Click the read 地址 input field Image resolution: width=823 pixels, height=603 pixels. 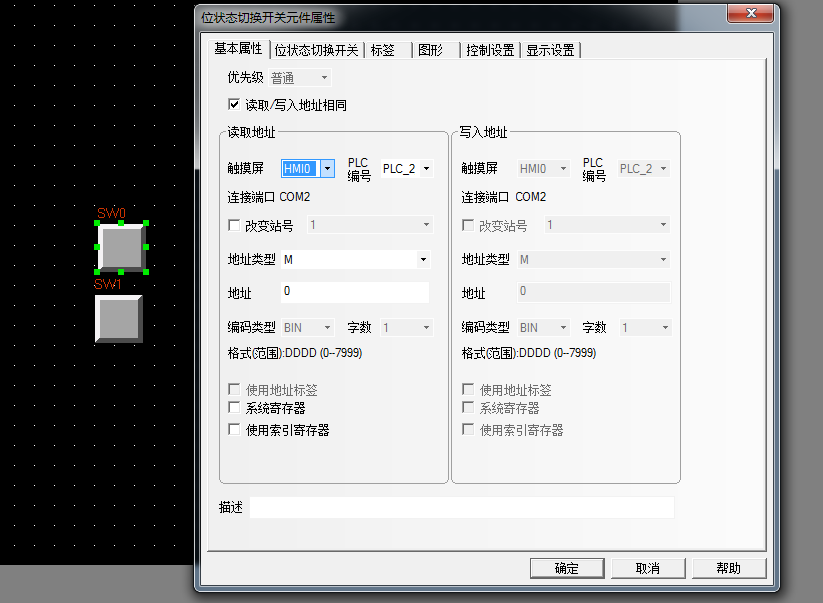pos(354,292)
